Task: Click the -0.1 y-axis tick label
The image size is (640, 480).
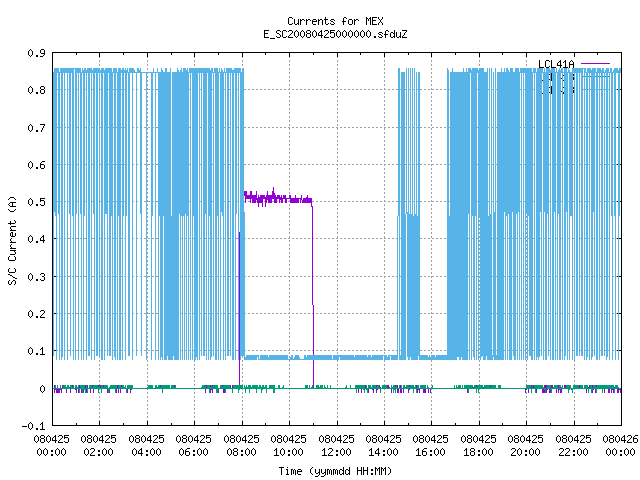Action: (x=33, y=426)
